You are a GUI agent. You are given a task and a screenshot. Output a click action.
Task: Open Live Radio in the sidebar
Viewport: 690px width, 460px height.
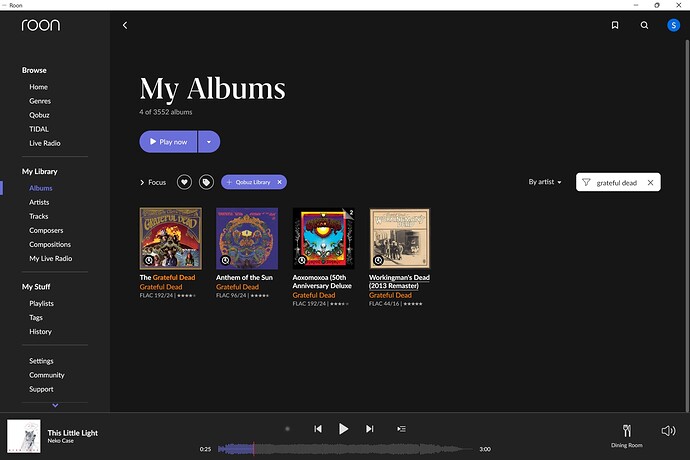(x=45, y=143)
